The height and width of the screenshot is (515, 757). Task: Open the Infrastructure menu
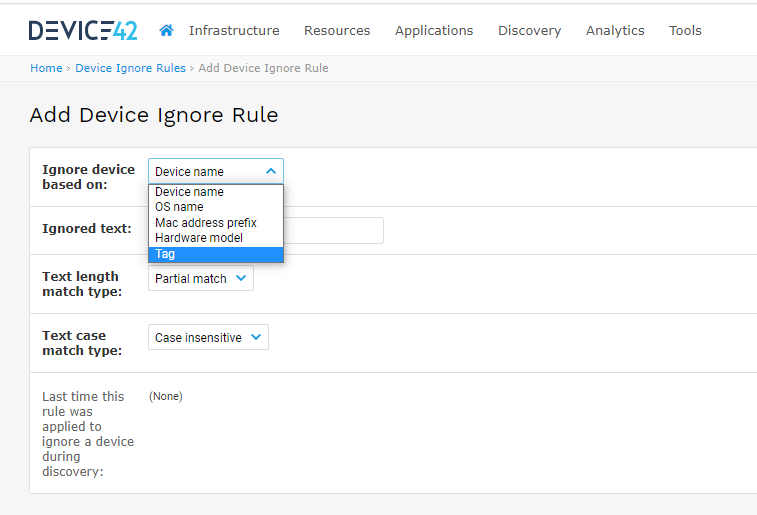tap(234, 30)
